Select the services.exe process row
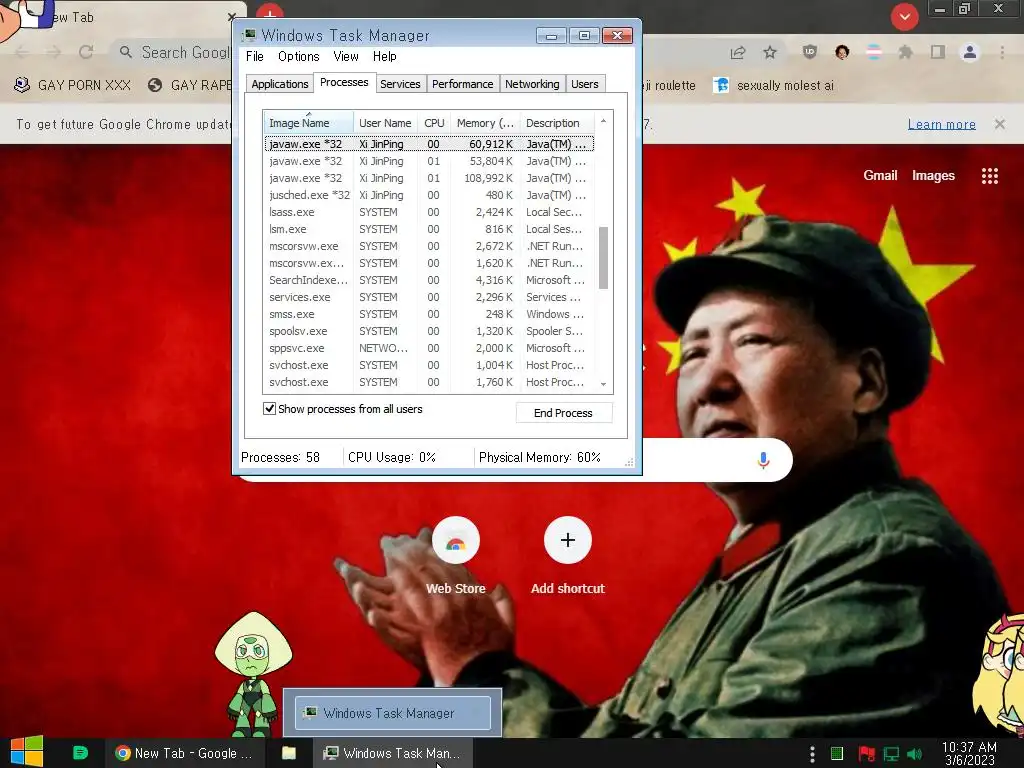 click(x=429, y=297)
